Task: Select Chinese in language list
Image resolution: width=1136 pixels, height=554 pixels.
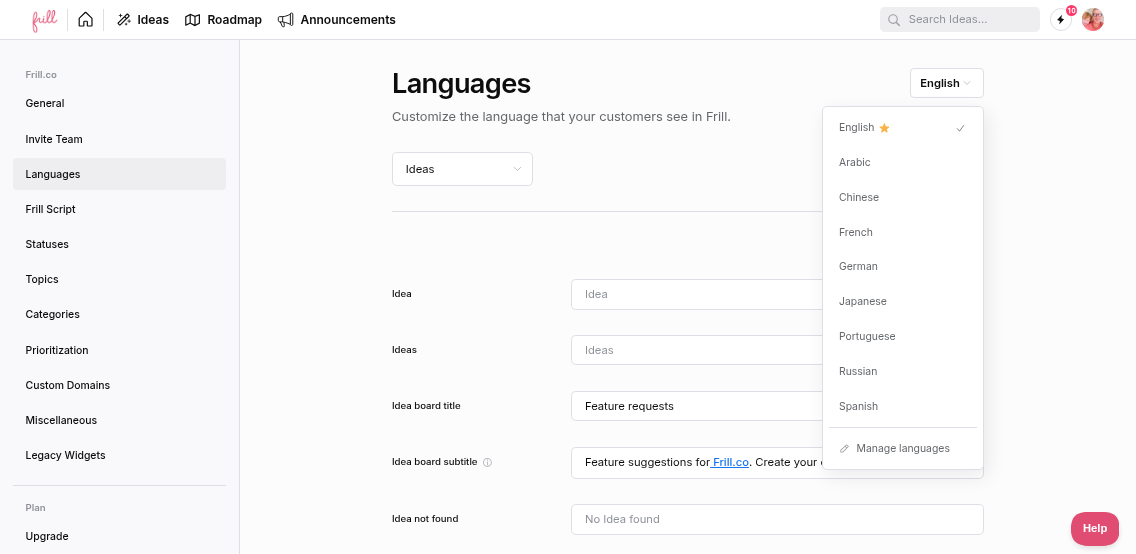Action: tap(903, 197)
